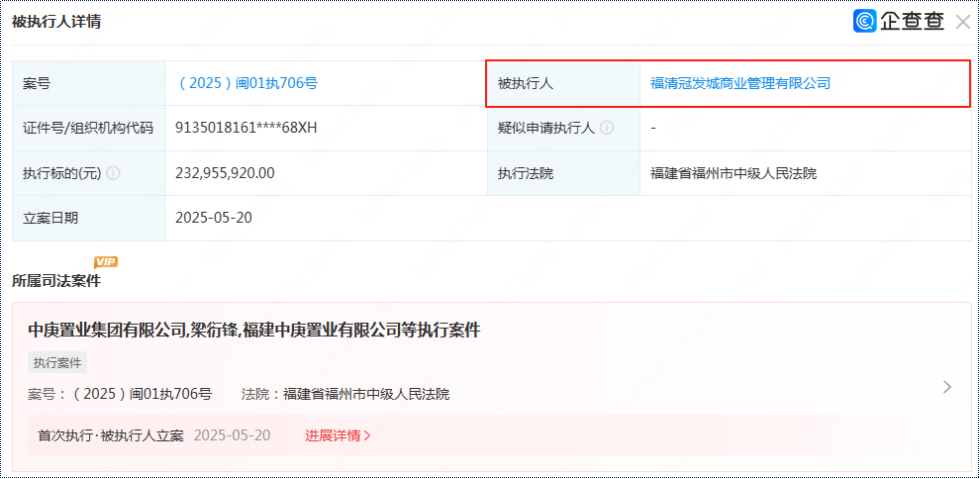The height and width of the screenshot is (479, 980).
Task: Open 福清冠发城商业管理有限公司 company link
Action: [x=740, y=83]
